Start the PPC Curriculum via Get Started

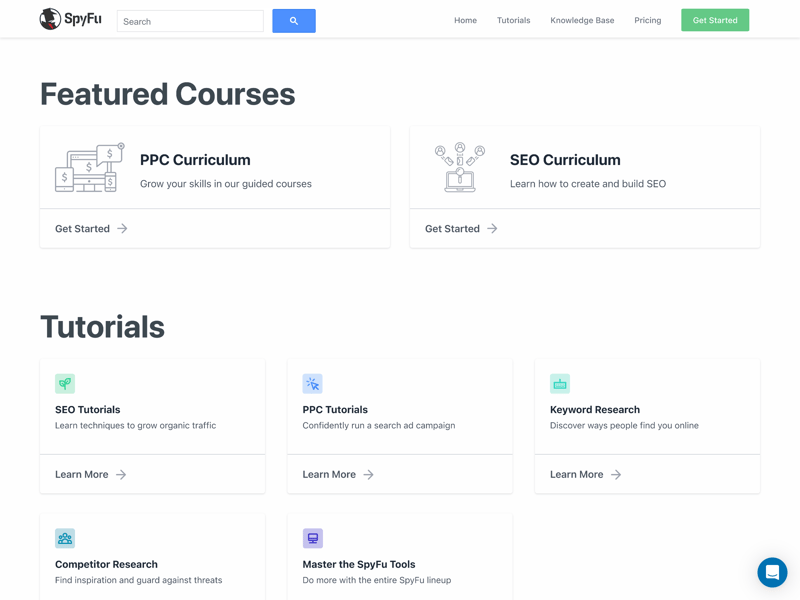click(x=91, y=229)
